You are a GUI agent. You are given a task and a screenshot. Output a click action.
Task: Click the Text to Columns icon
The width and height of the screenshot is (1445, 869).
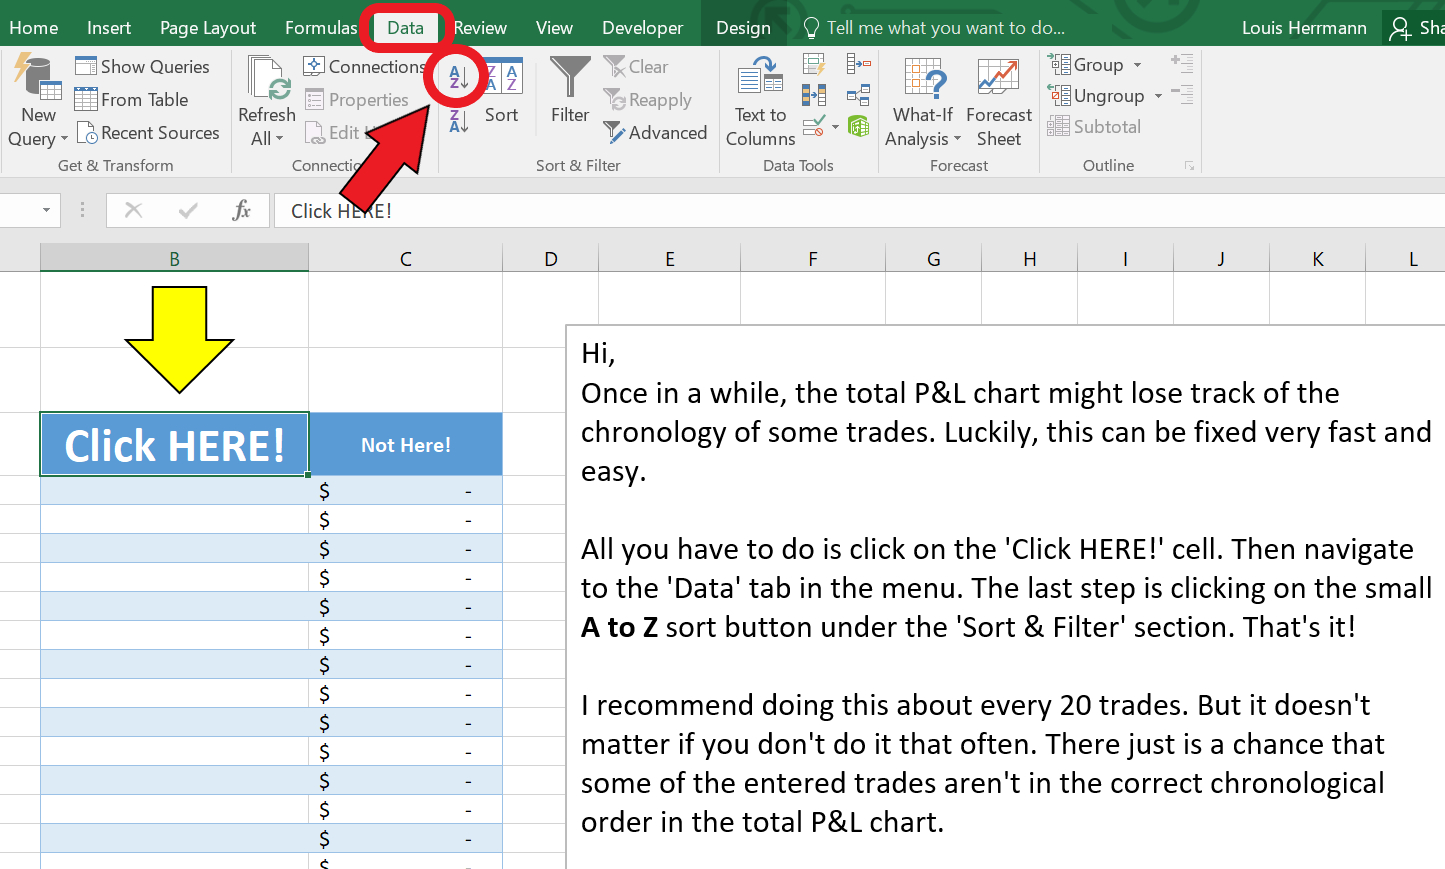(x=760, y=100)
